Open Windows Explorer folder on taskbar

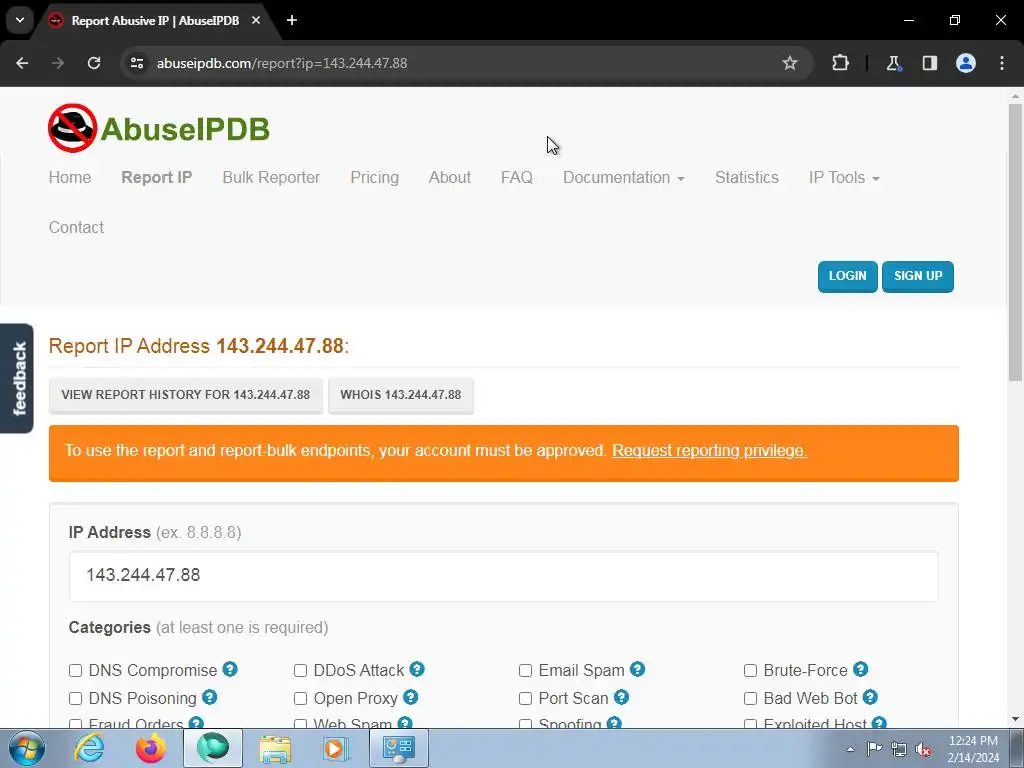[275, 748]
